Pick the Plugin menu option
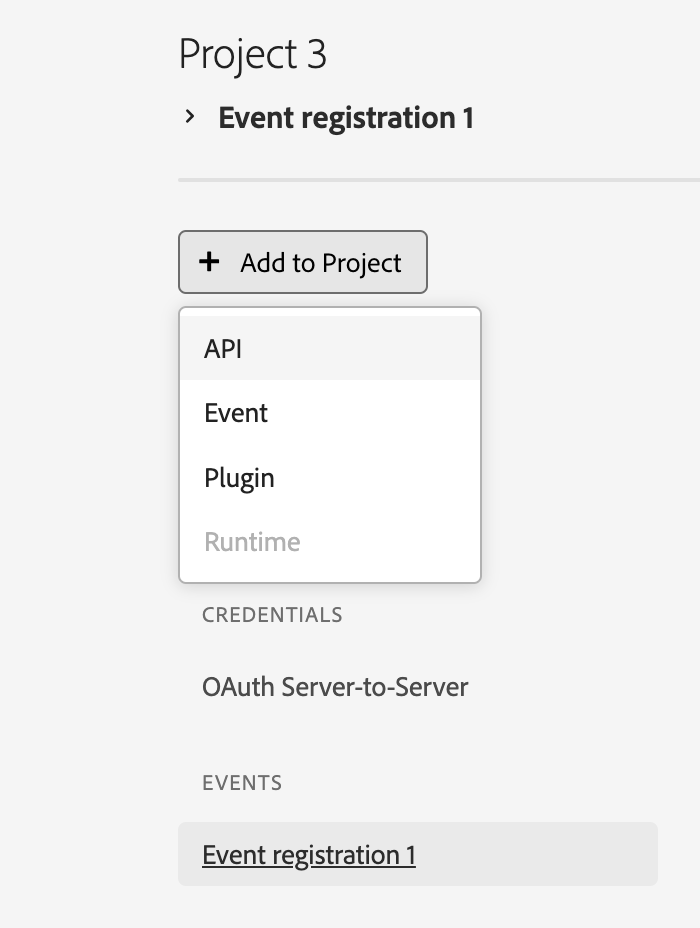This screenshot has width=700, height=928. click(x=239, y=477)
